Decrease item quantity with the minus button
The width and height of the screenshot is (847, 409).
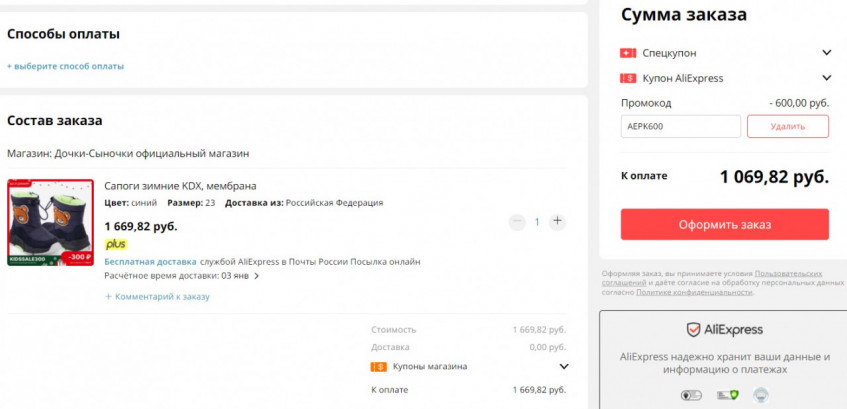pyautogui.click(x=517, y=221)
